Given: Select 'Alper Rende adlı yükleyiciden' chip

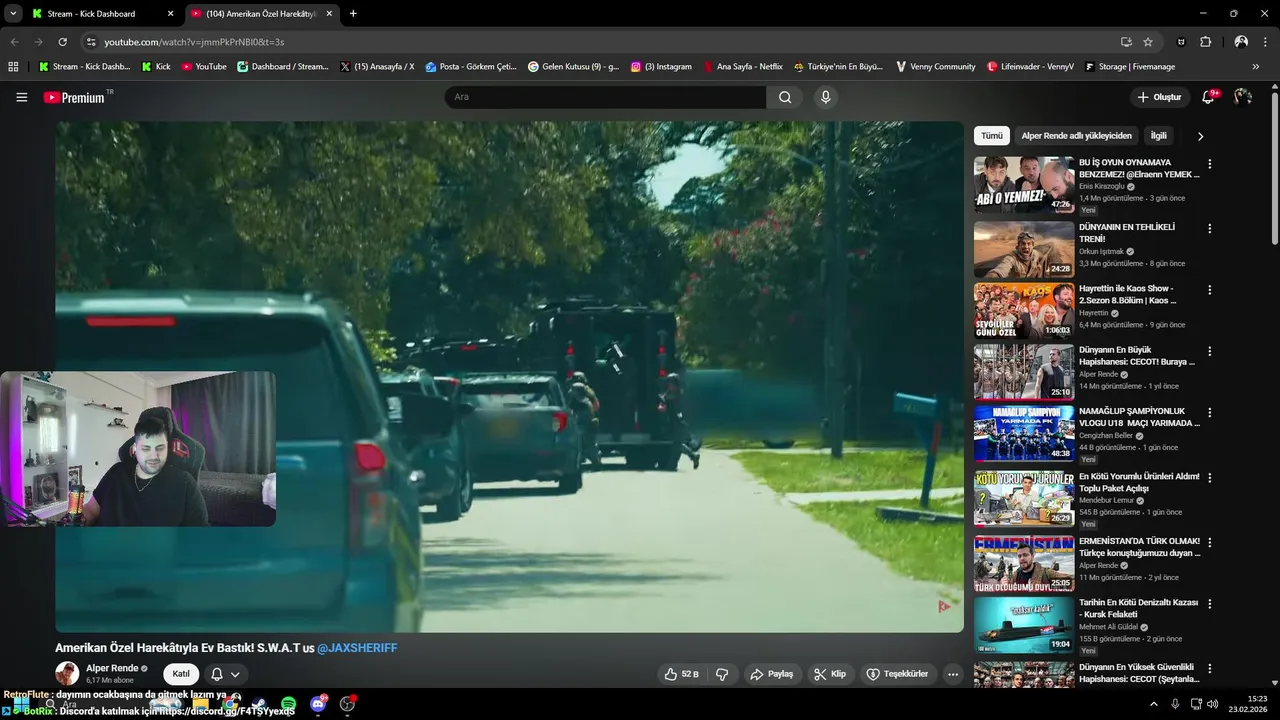Looking at the screenshot, I should click(1076, 136).
